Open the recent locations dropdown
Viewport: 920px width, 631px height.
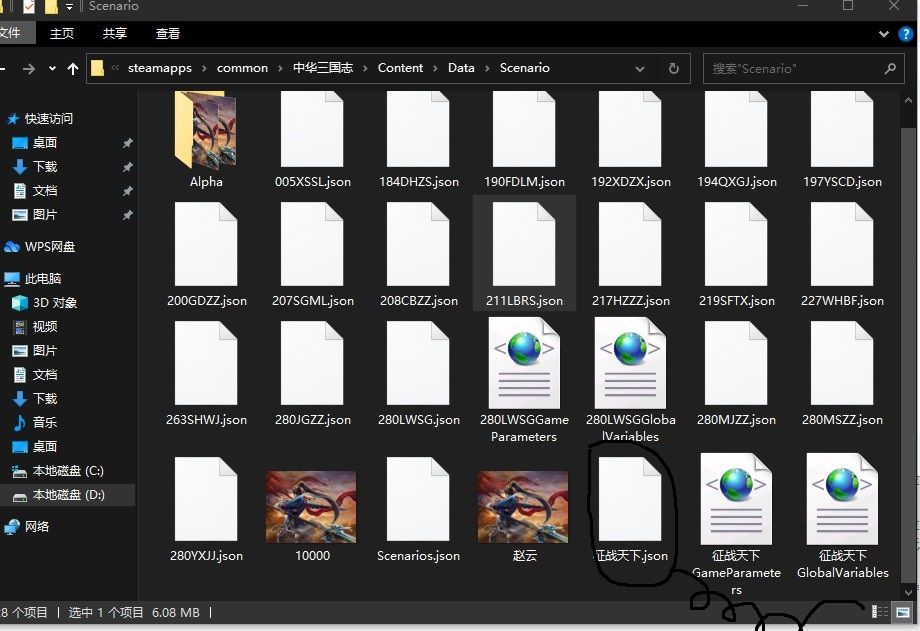[52, 69]
